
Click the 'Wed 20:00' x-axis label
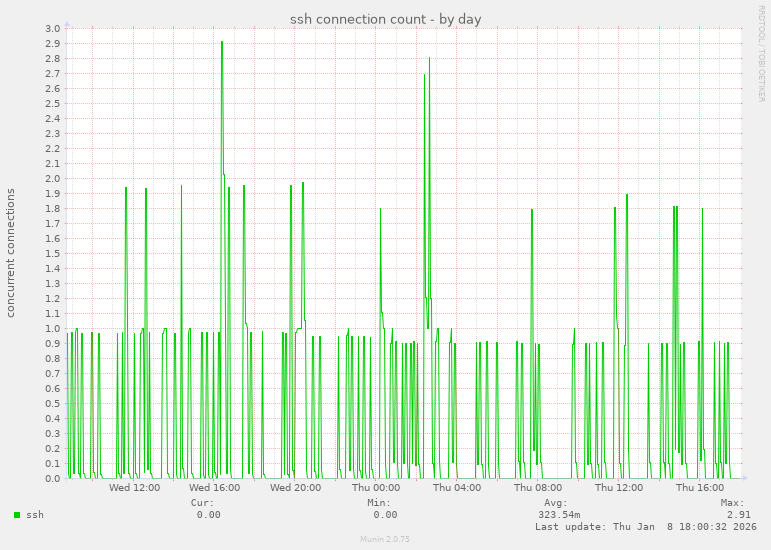tap(296, 488)
